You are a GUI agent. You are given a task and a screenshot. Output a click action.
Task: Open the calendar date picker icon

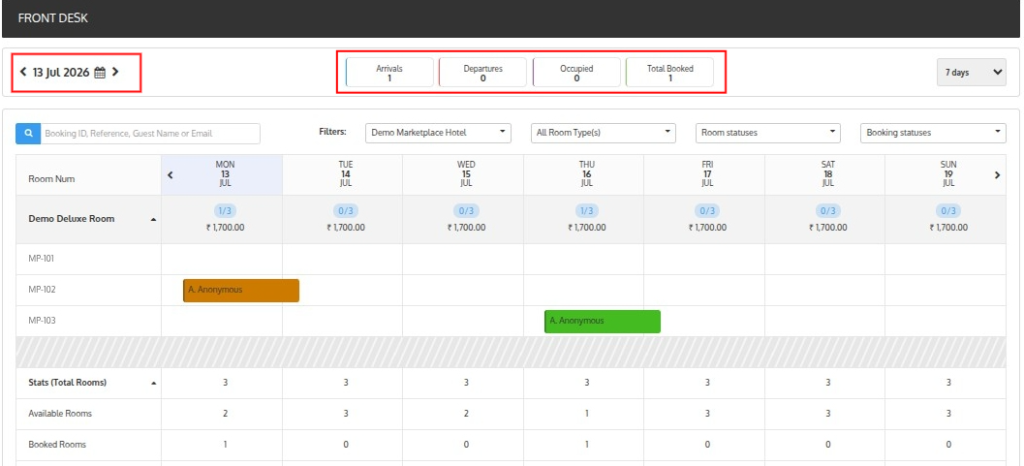(100, 72)
